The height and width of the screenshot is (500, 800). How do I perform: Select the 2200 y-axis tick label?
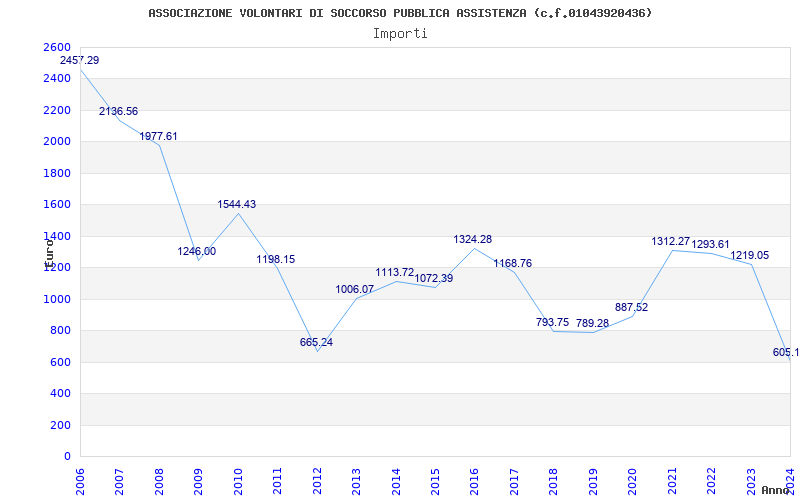coord(57,110)
